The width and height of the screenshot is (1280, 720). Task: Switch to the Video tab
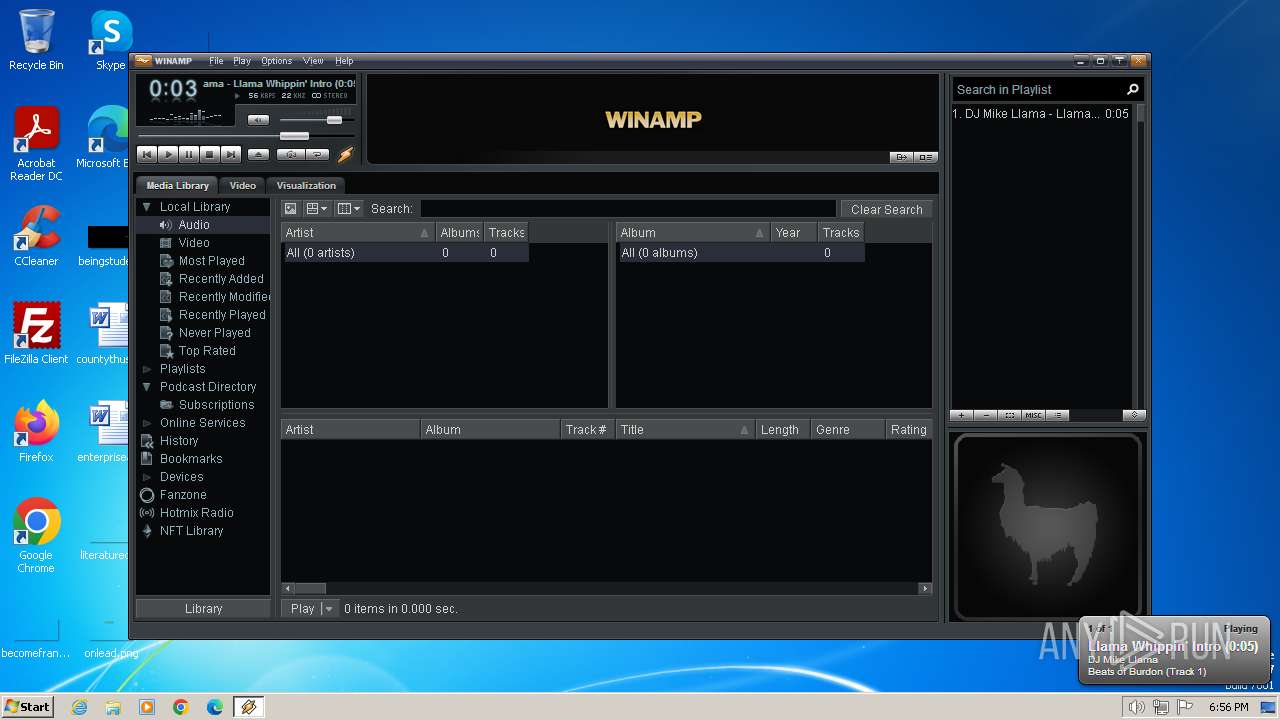pyautogui.click(x=243, y=185)
